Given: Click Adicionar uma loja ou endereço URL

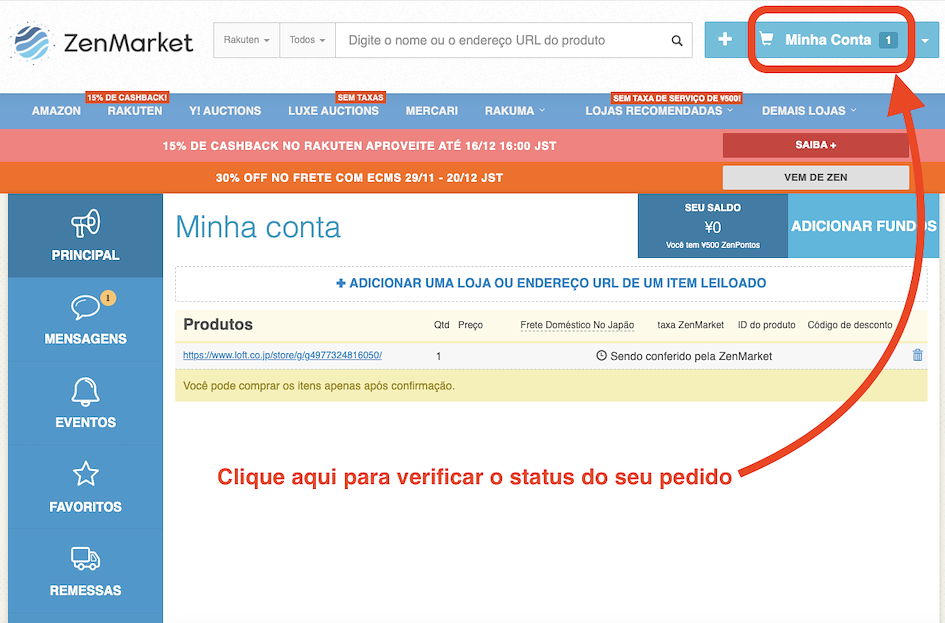Looking at the screenshot, I should pos(551,283).
